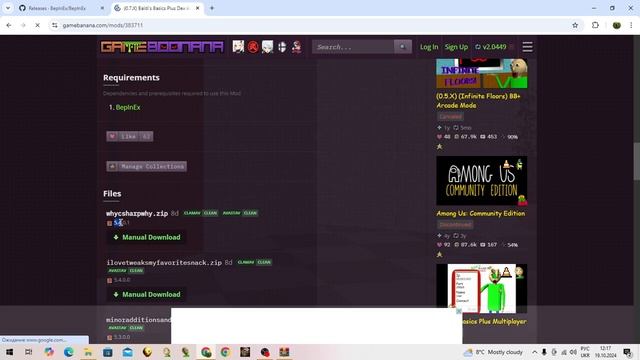Viewport: 640px width, 360px height.
Task: Open the tab search dropdown arrow
Action: [8, 8]
